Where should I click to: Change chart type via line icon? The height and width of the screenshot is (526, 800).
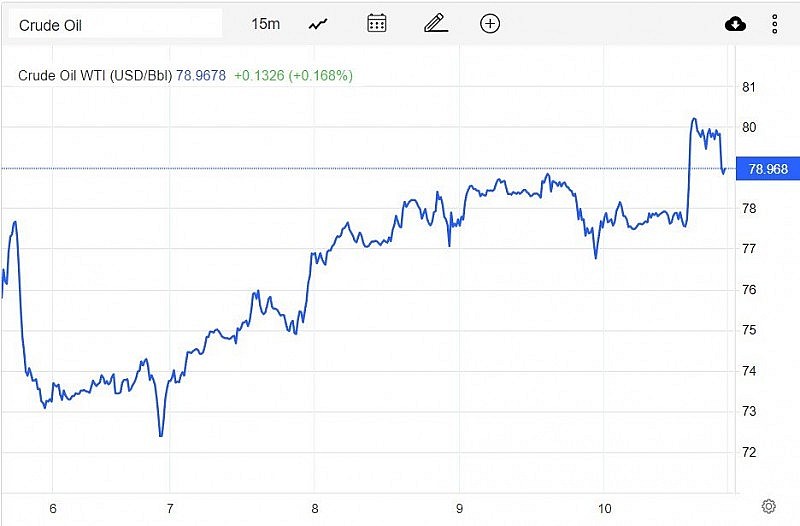pyautogui.click(x=320, y=24)
